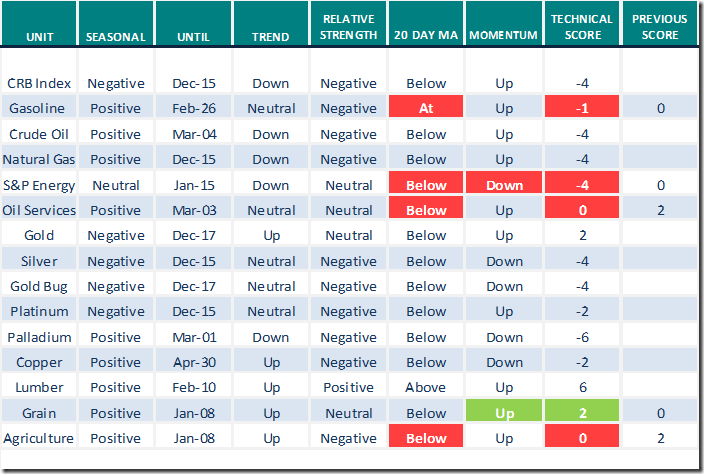The image size is (704, 474).
Task: Click the red 'Down' momentum cell for S&P Energy
Action: pyautogui.click(x=505, y=185)
